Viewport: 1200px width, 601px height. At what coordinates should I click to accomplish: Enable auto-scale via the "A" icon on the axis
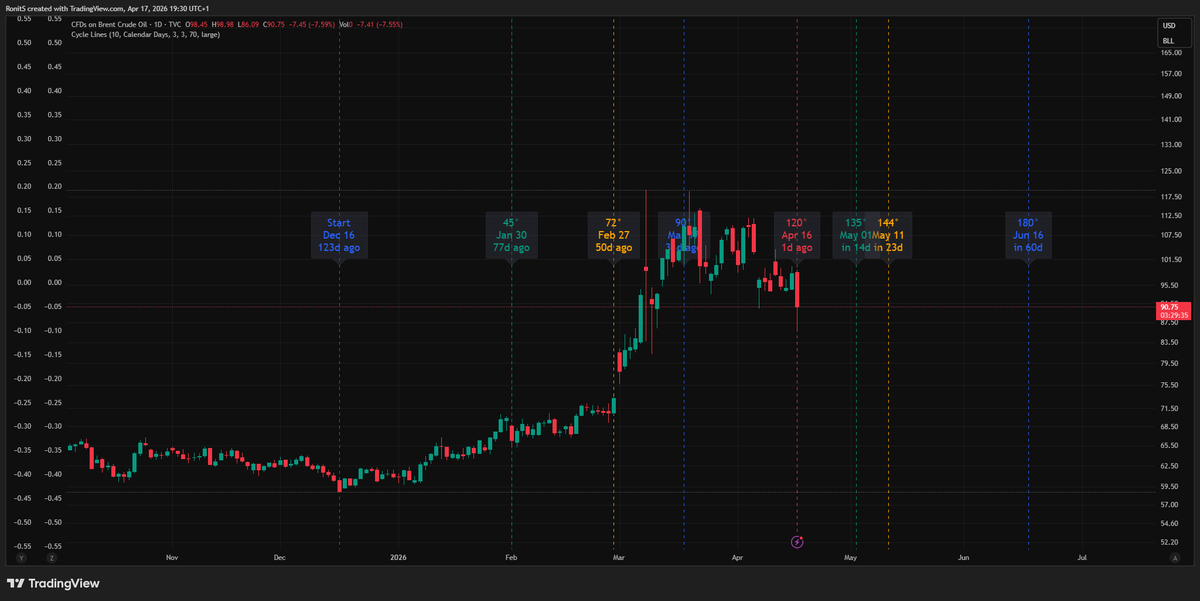pyautogui.click(x=1176, y=558)
